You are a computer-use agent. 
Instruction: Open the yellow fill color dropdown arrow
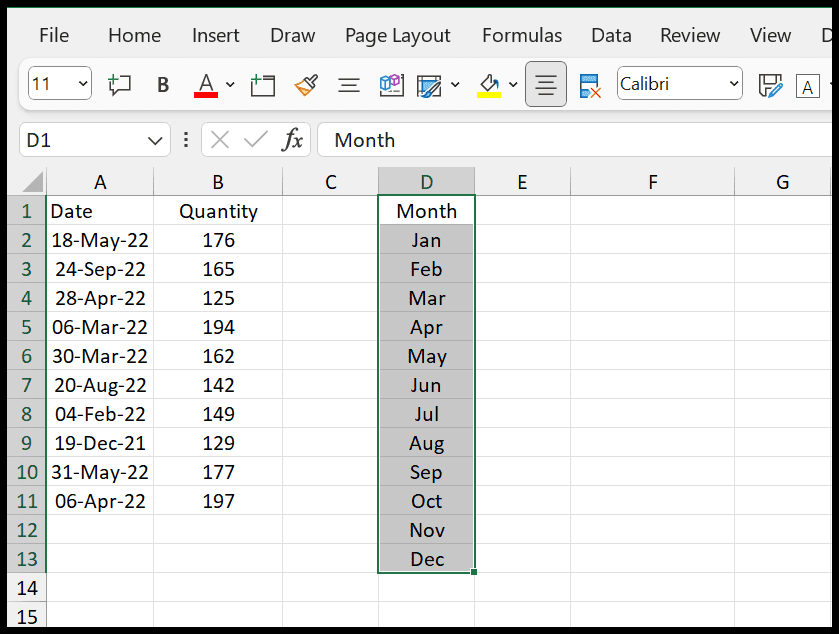[x=513, y=85]
